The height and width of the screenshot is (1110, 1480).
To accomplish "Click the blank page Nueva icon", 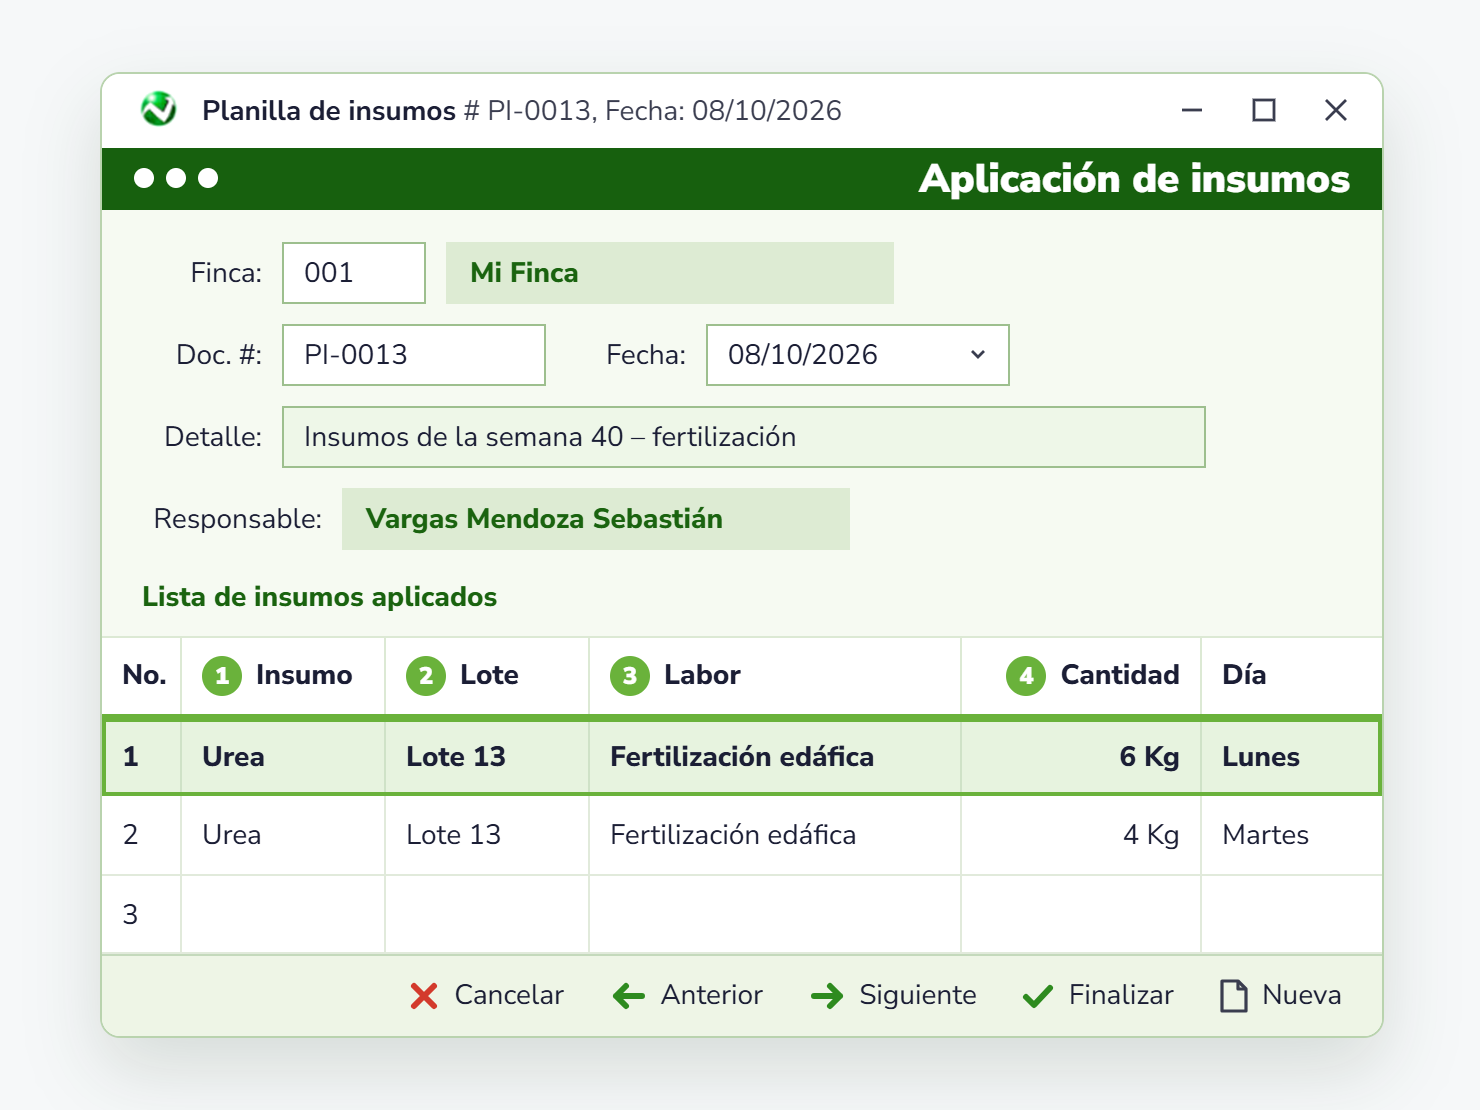I will click(1234, 996).
